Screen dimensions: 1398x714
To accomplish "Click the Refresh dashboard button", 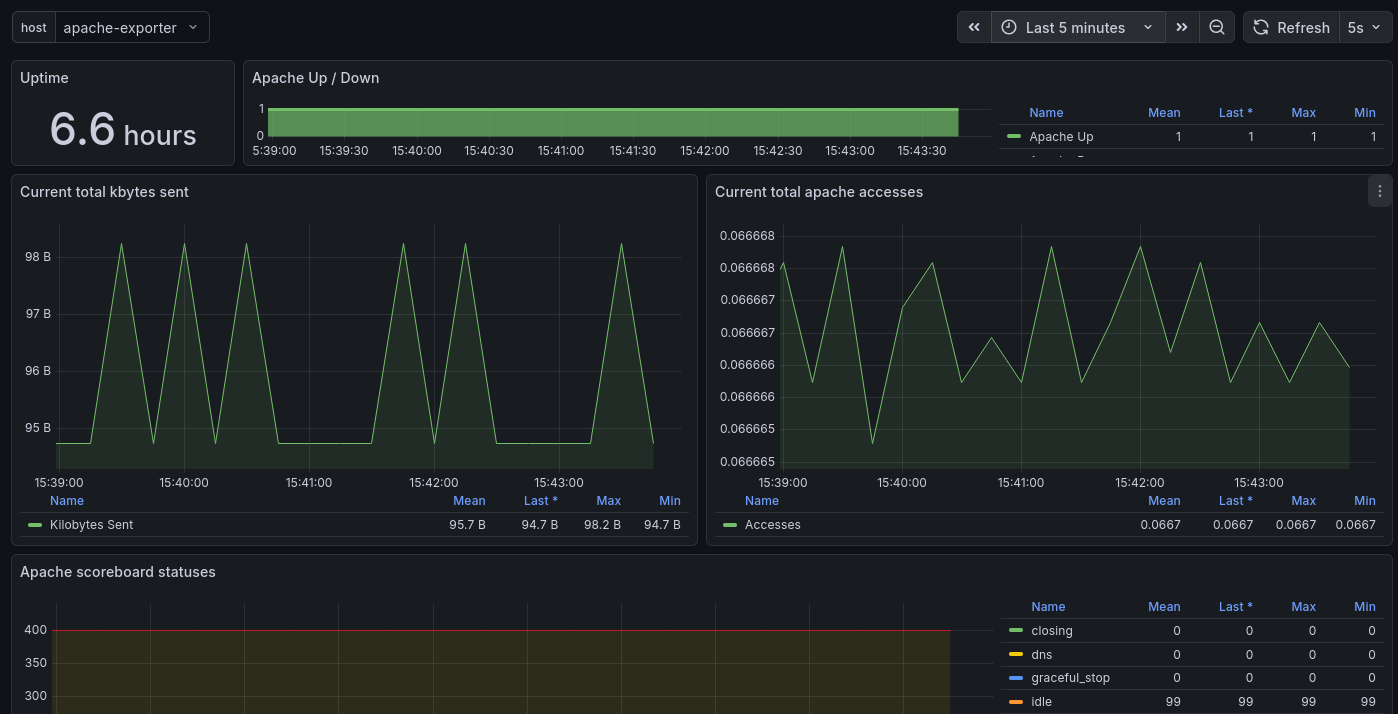I will pos(1291,28).
